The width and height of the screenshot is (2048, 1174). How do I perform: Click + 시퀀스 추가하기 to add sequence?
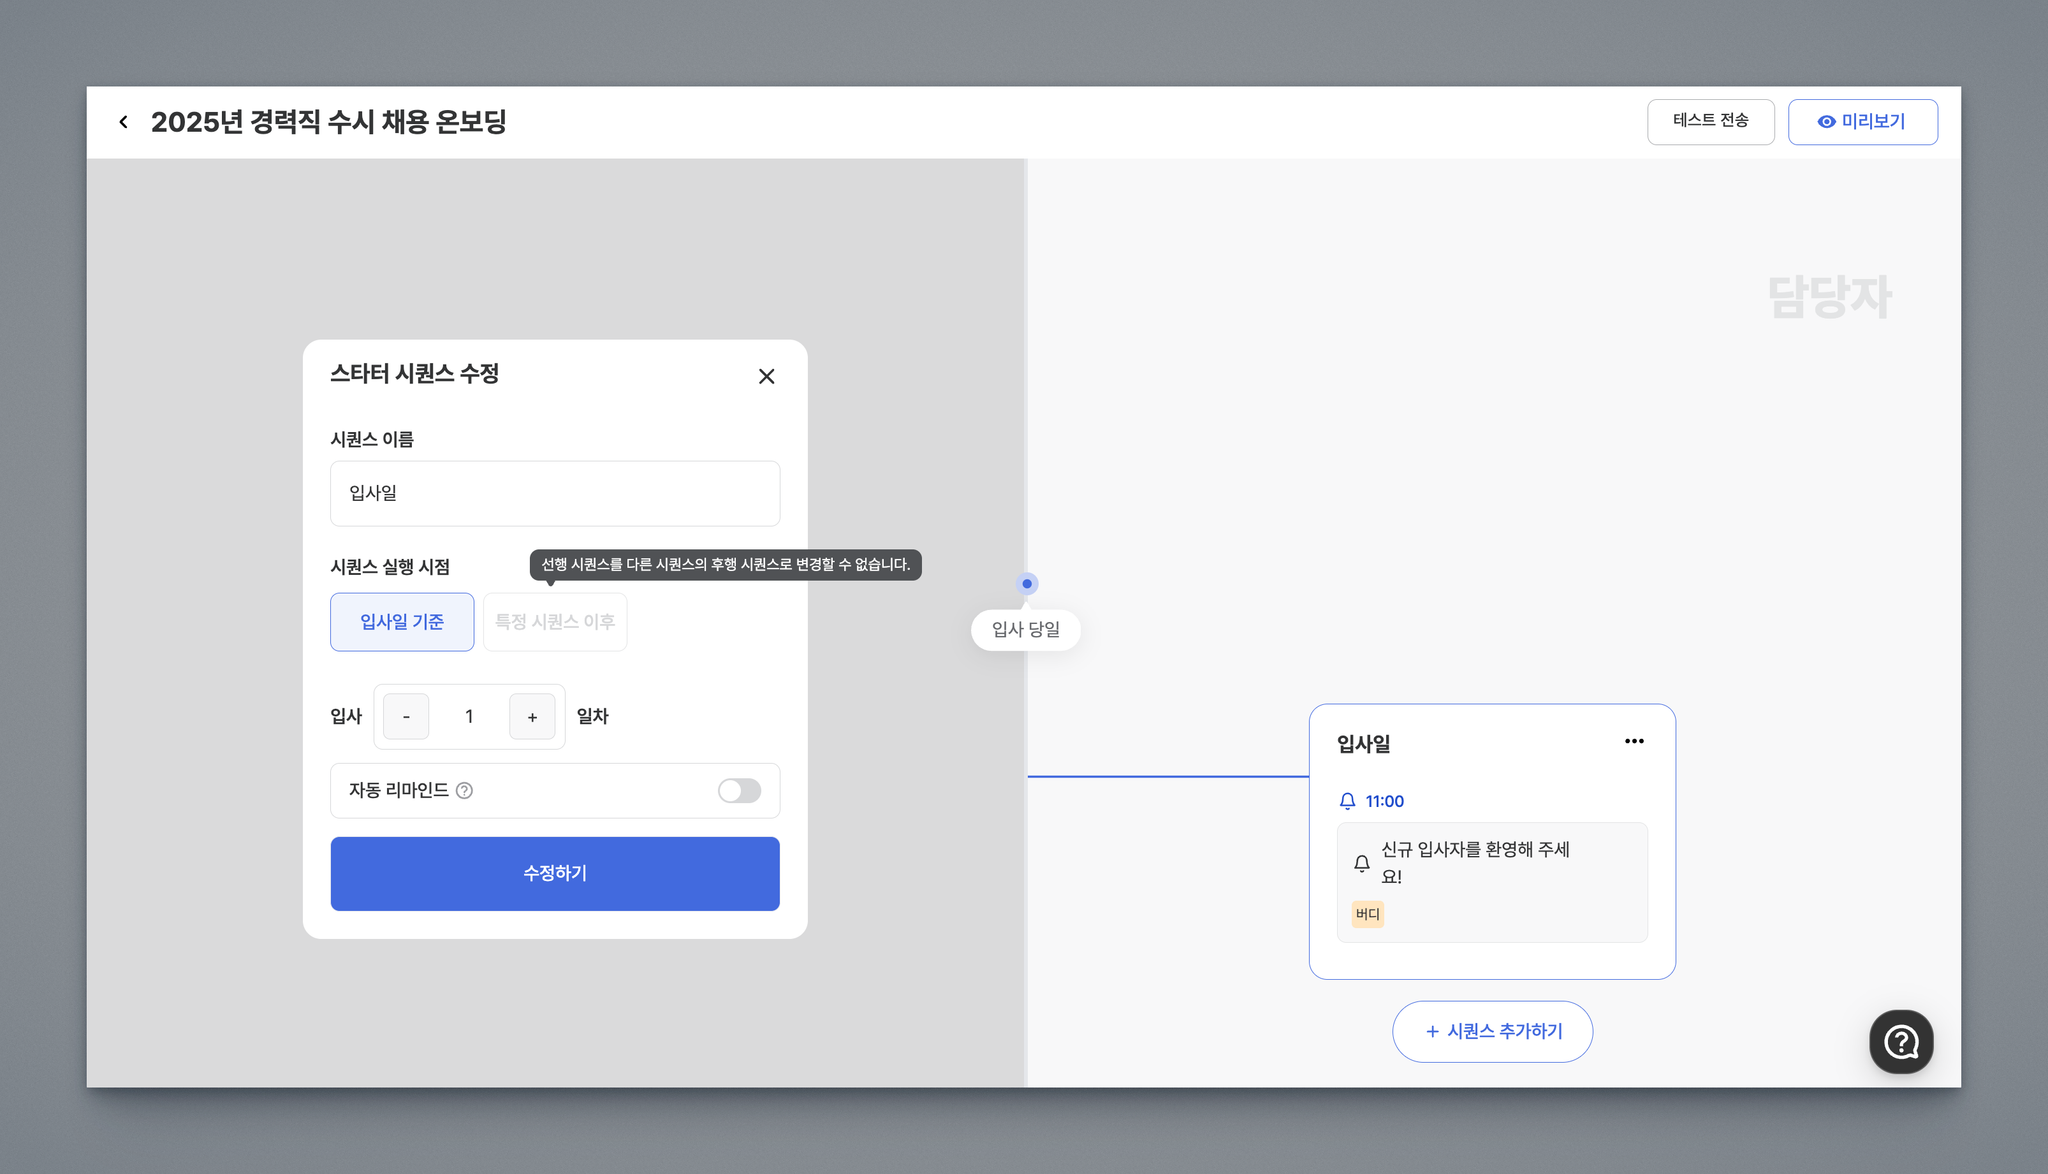tap(1492, 1031)
